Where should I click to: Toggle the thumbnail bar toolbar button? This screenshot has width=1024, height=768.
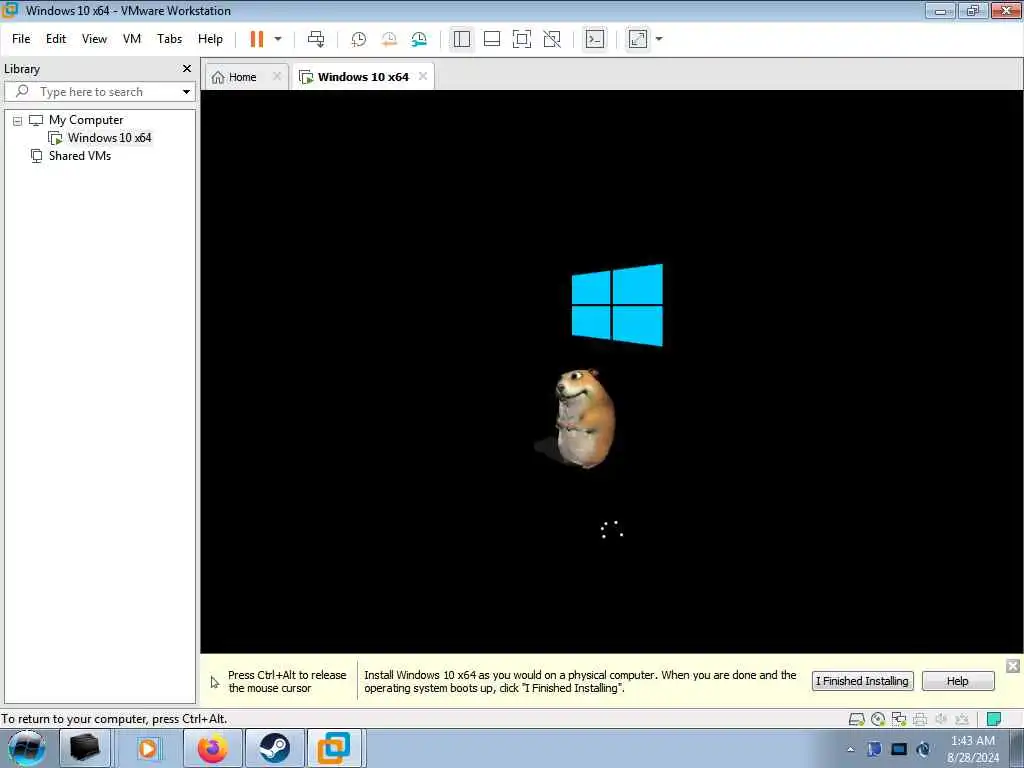pos(492,39)
